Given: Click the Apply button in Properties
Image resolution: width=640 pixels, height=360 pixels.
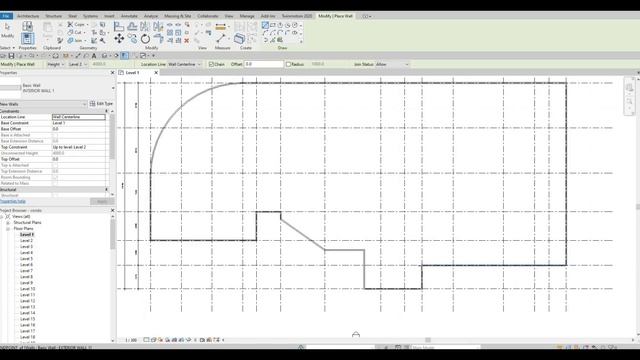Looking at the screenshot, I should [x=102, y=202].
